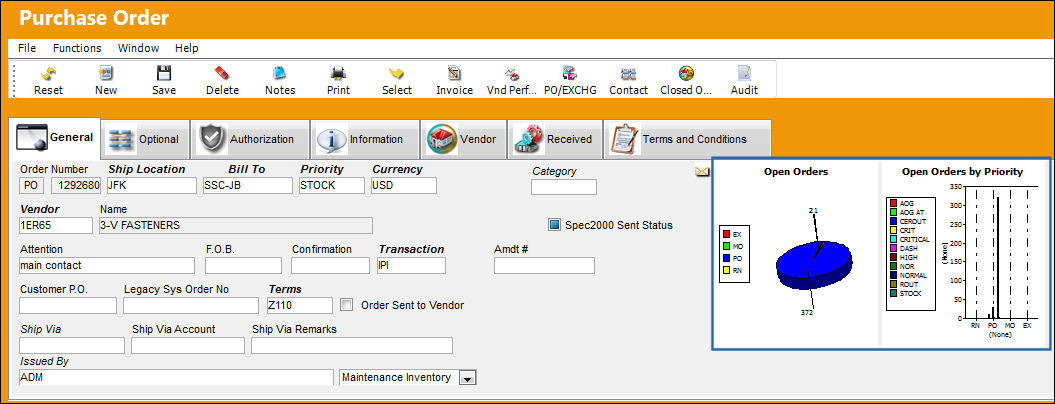The width and height of the screenshot is (1055, 404).
Task: Open the Window menu
Action: pyautogui.click(x=139, y=48)
